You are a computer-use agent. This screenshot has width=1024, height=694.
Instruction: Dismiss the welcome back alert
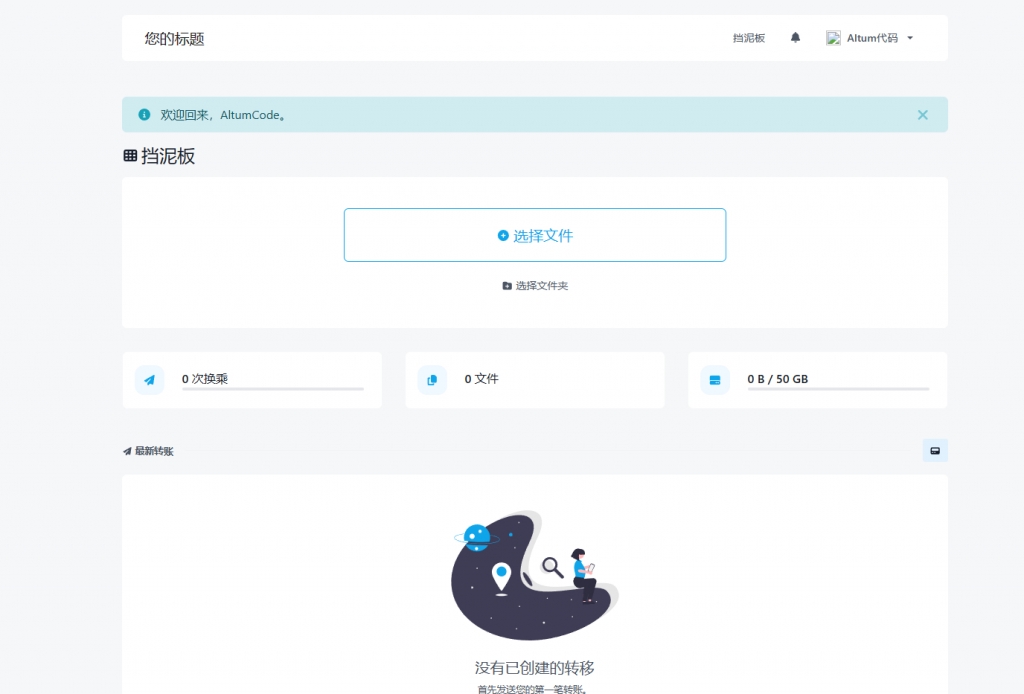tap(922, 115)
